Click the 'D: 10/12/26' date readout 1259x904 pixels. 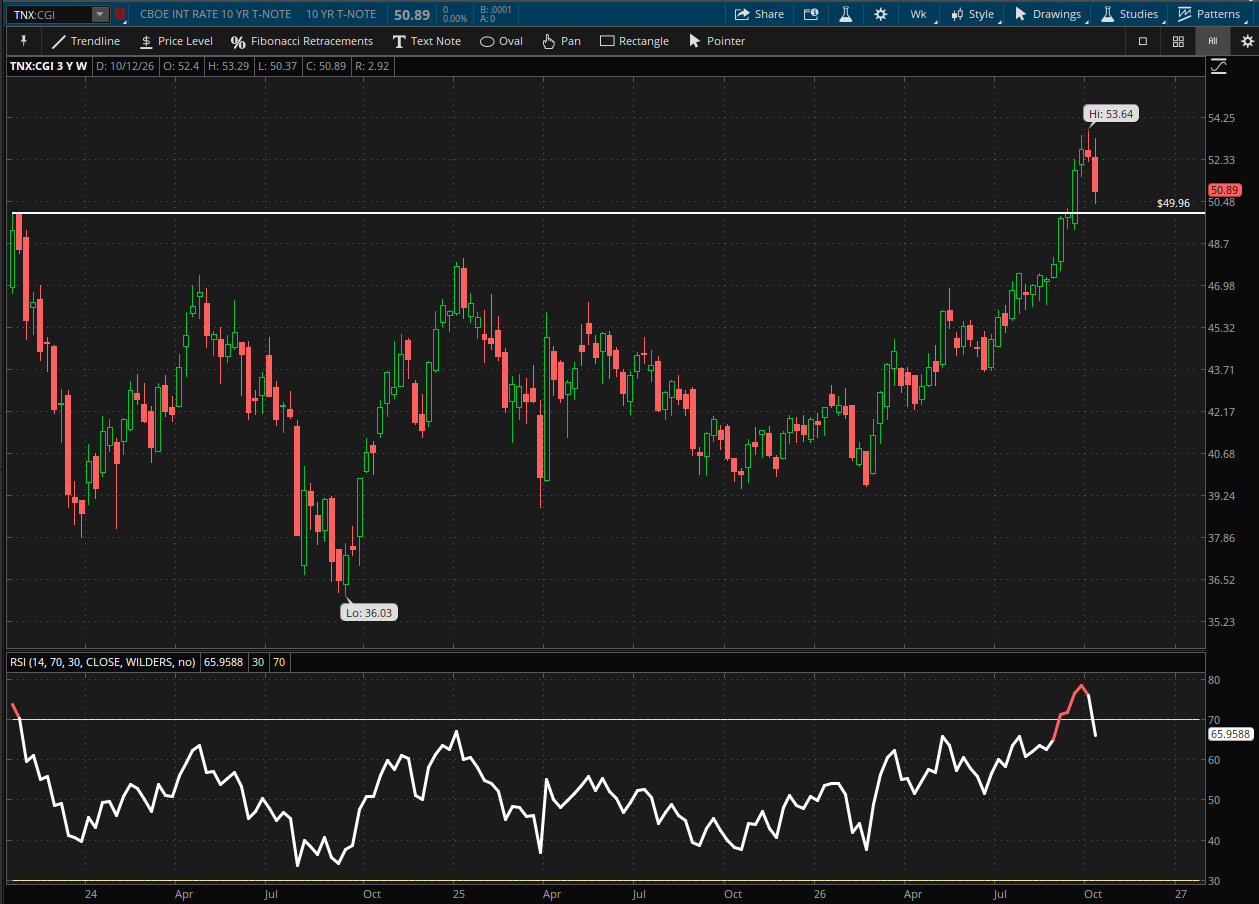click(126, 67)
